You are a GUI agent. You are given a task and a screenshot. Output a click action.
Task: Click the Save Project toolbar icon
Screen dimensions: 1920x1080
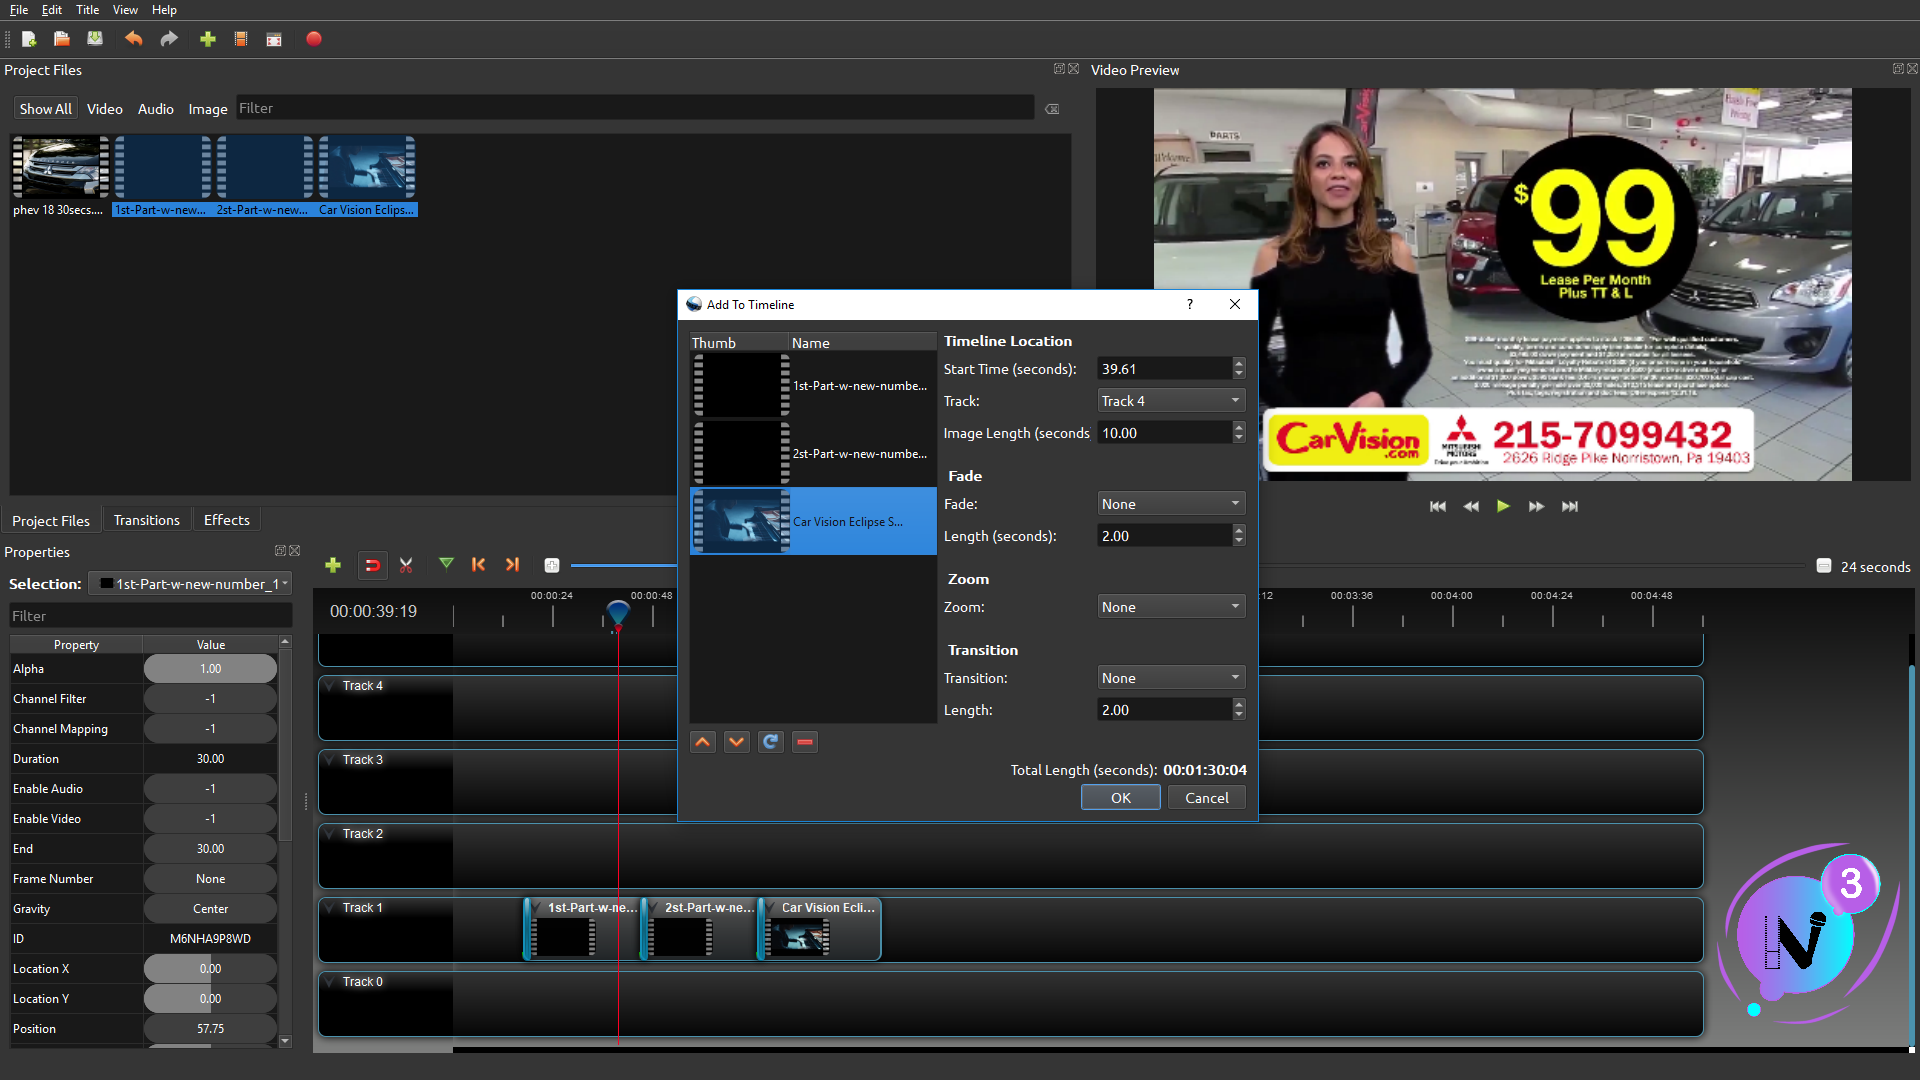95,39
